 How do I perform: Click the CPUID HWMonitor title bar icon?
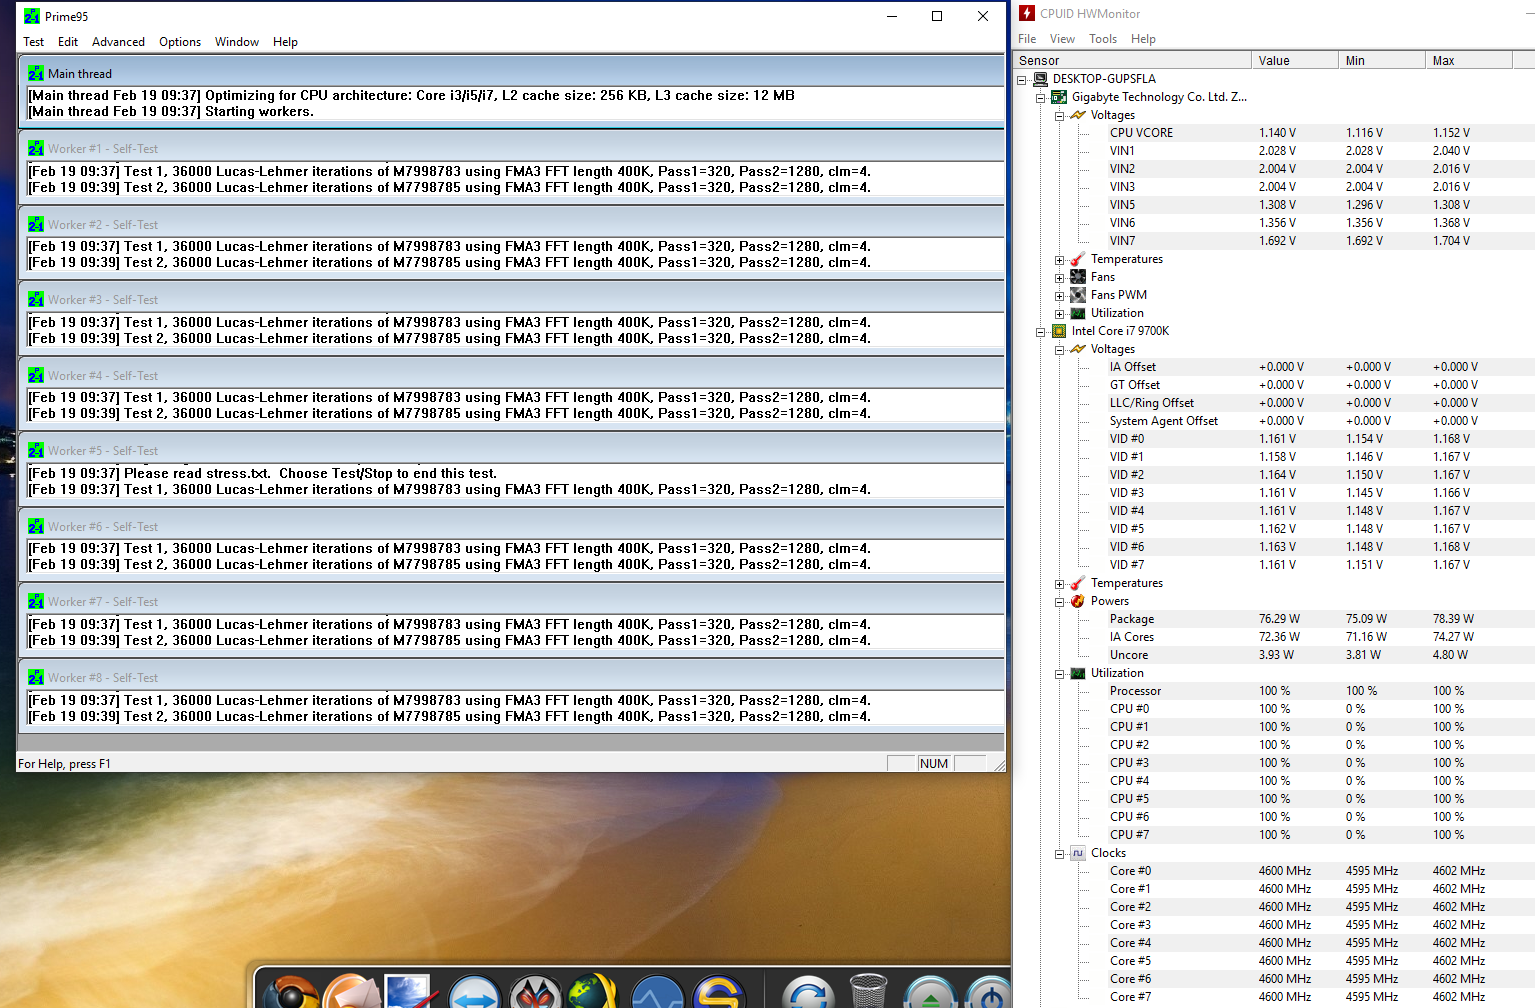(x=1027, y=13)
